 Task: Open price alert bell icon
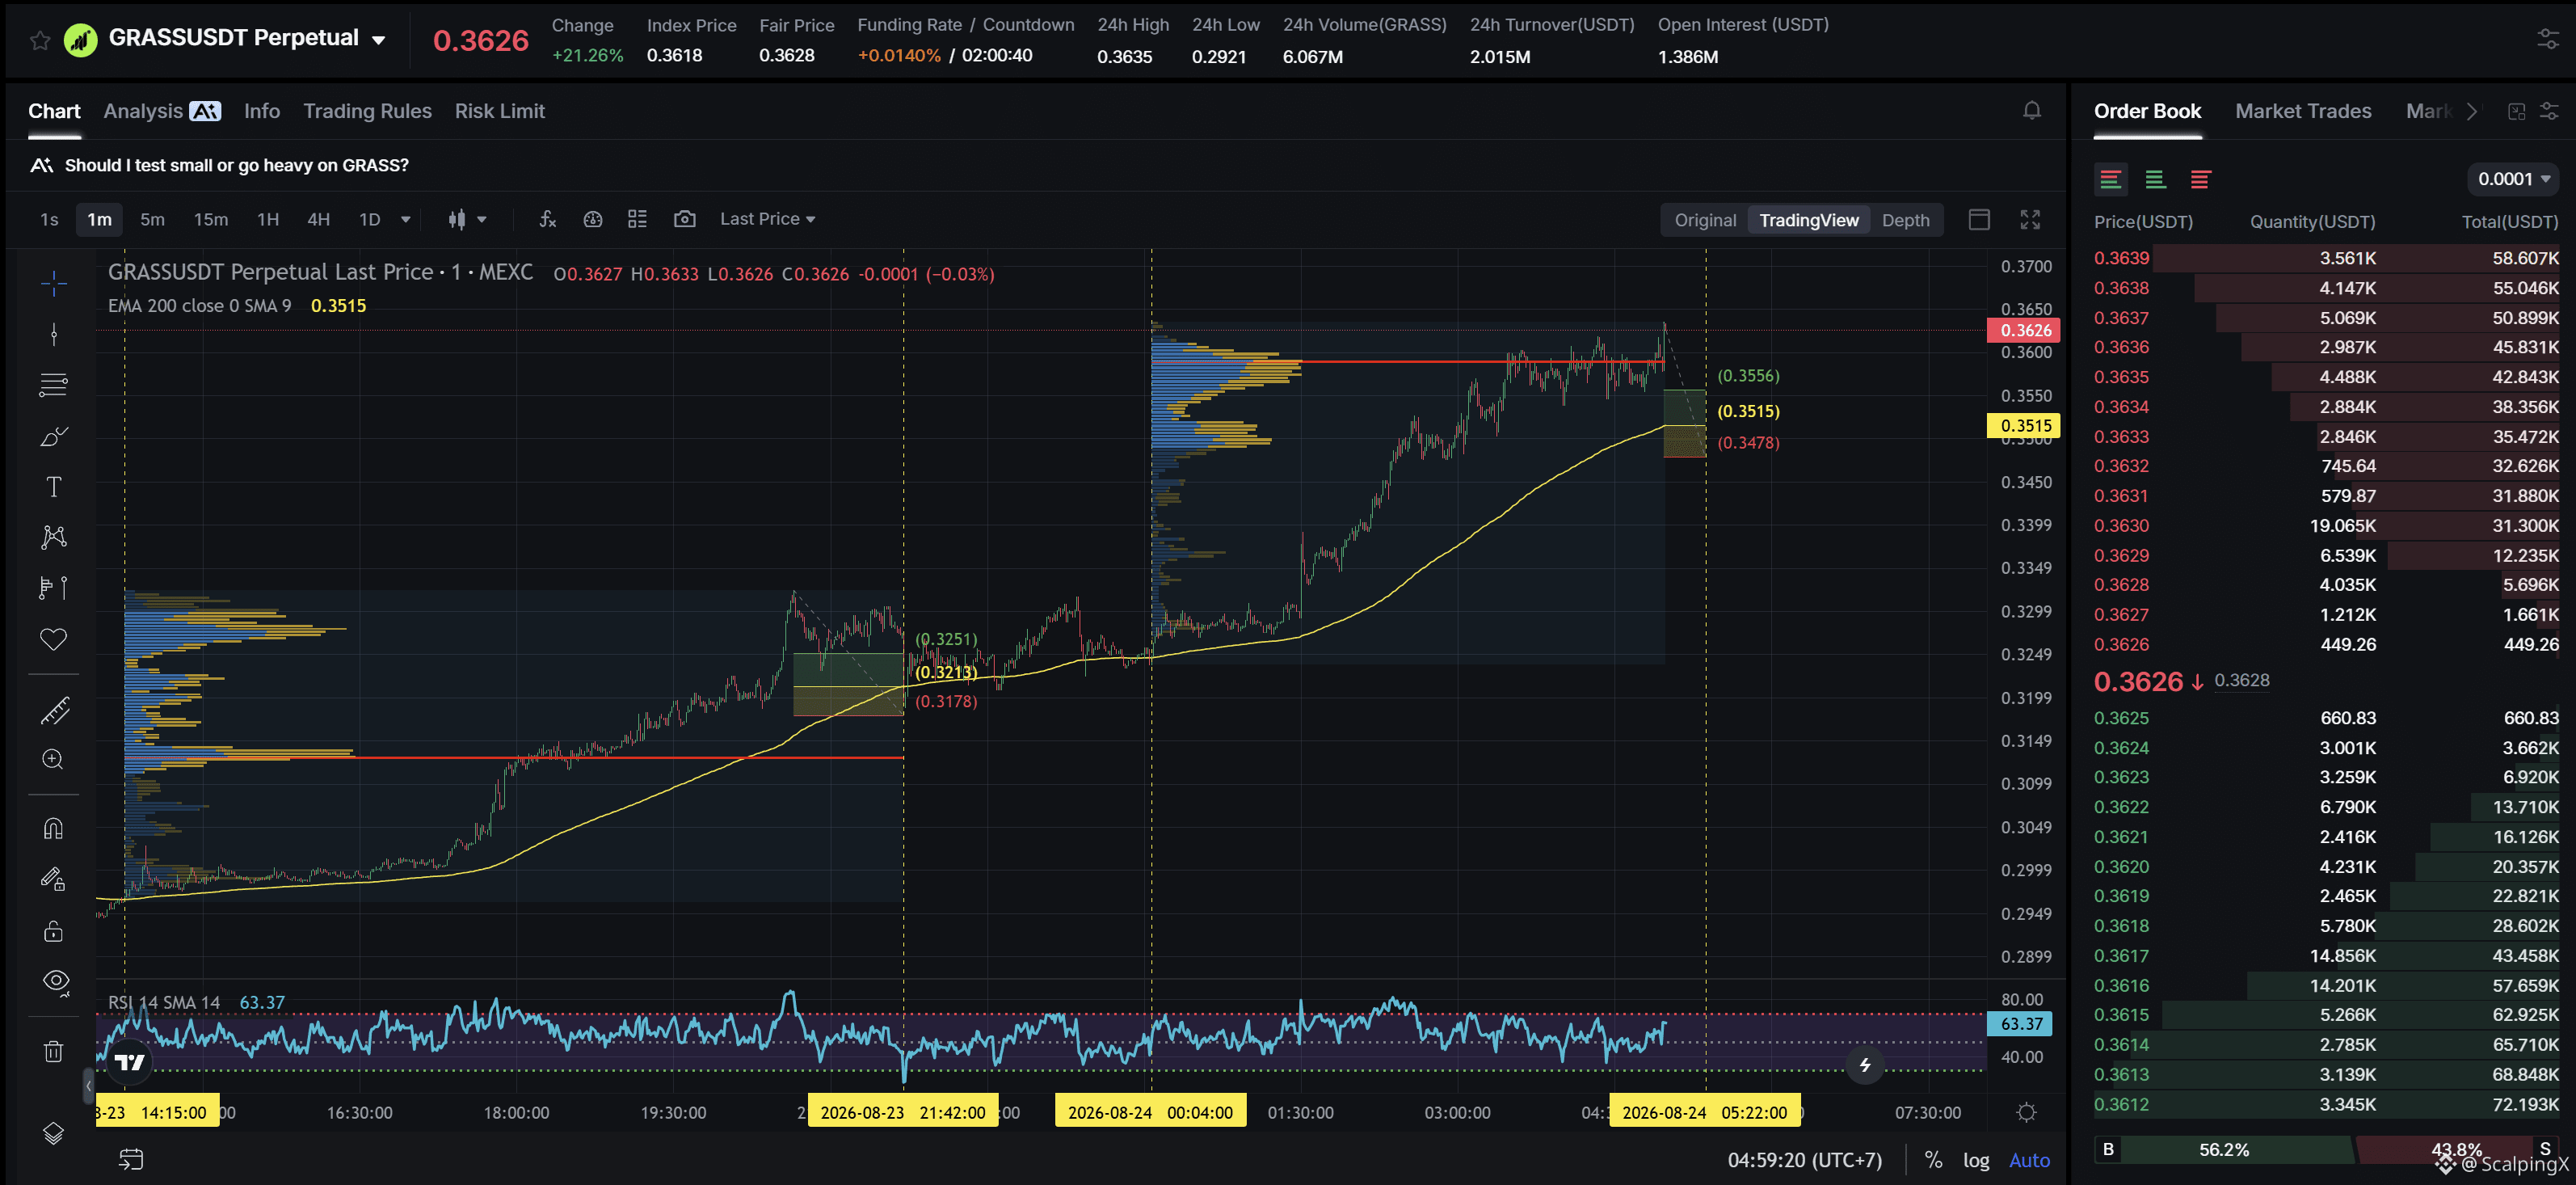click(x=2032, y=111)
